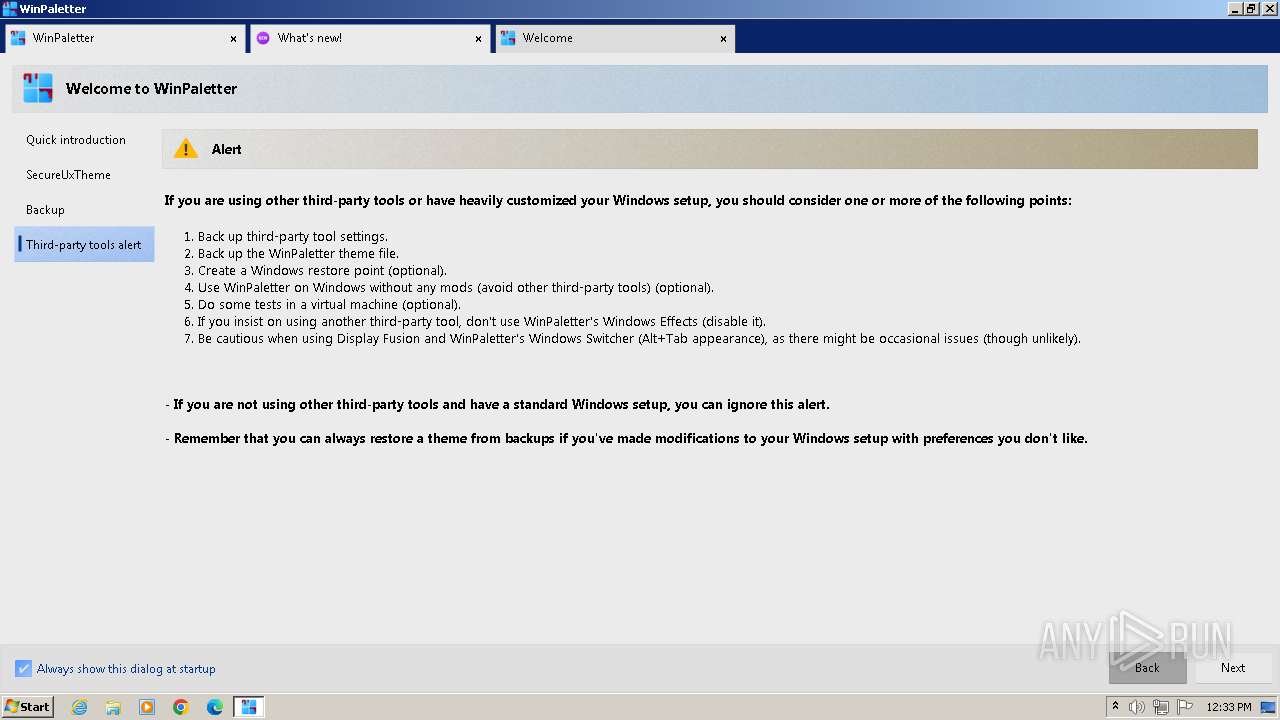Launch Microsoft Edge from taskbar
This screenshot has height=720, width=1280.
[215, 707]
